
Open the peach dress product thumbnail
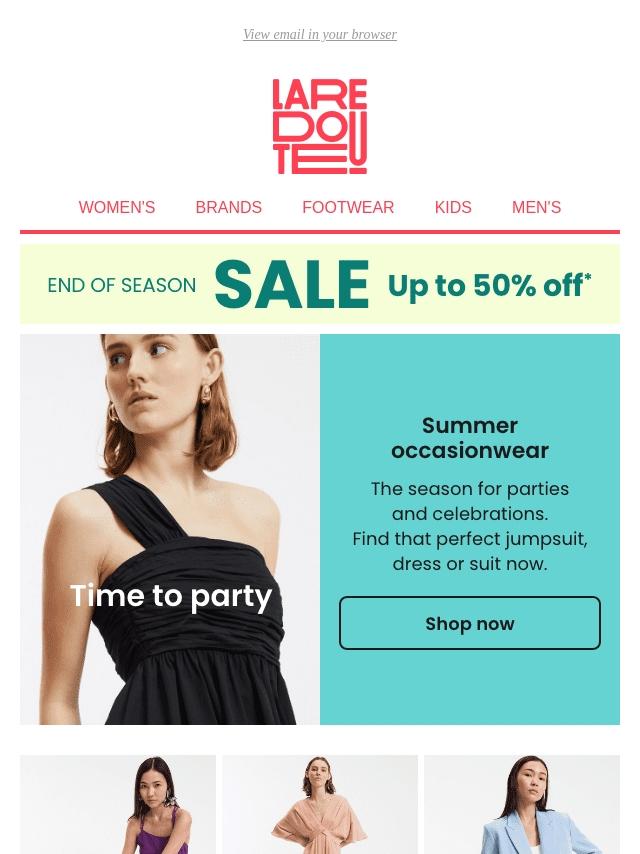coord(320,804)
